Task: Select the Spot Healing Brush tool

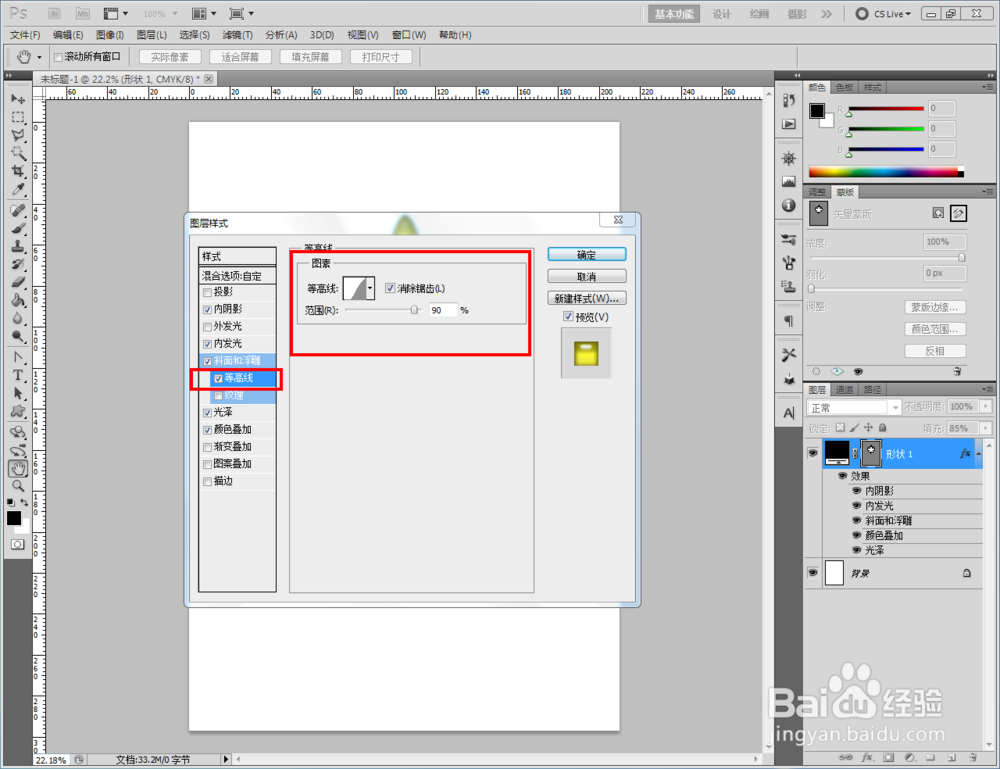Action: (18, 210)
